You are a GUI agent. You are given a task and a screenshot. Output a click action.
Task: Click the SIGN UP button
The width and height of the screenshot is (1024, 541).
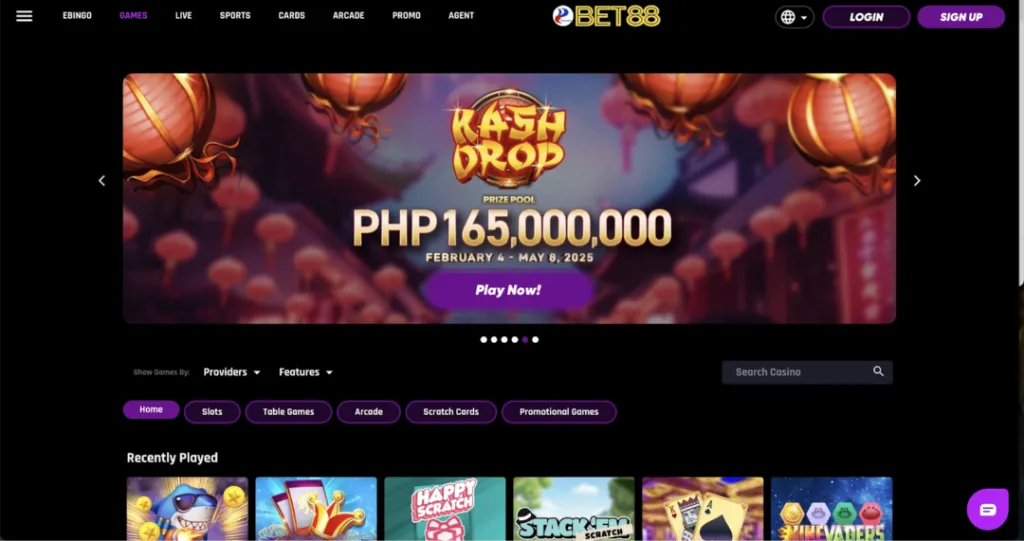click(x=961, y=17)
